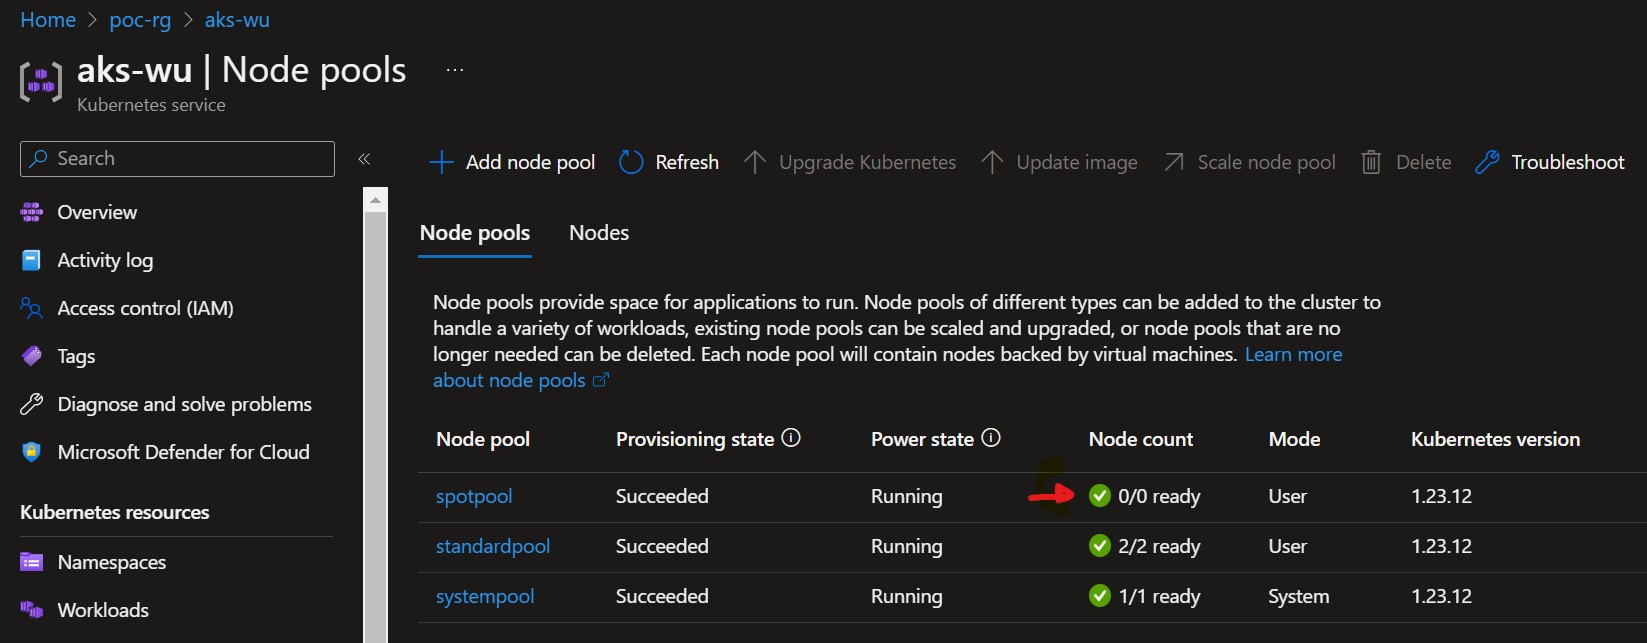Open the spotpool node pool
The width and height of the screenshot is (1647, 643).
click(474, 497)
